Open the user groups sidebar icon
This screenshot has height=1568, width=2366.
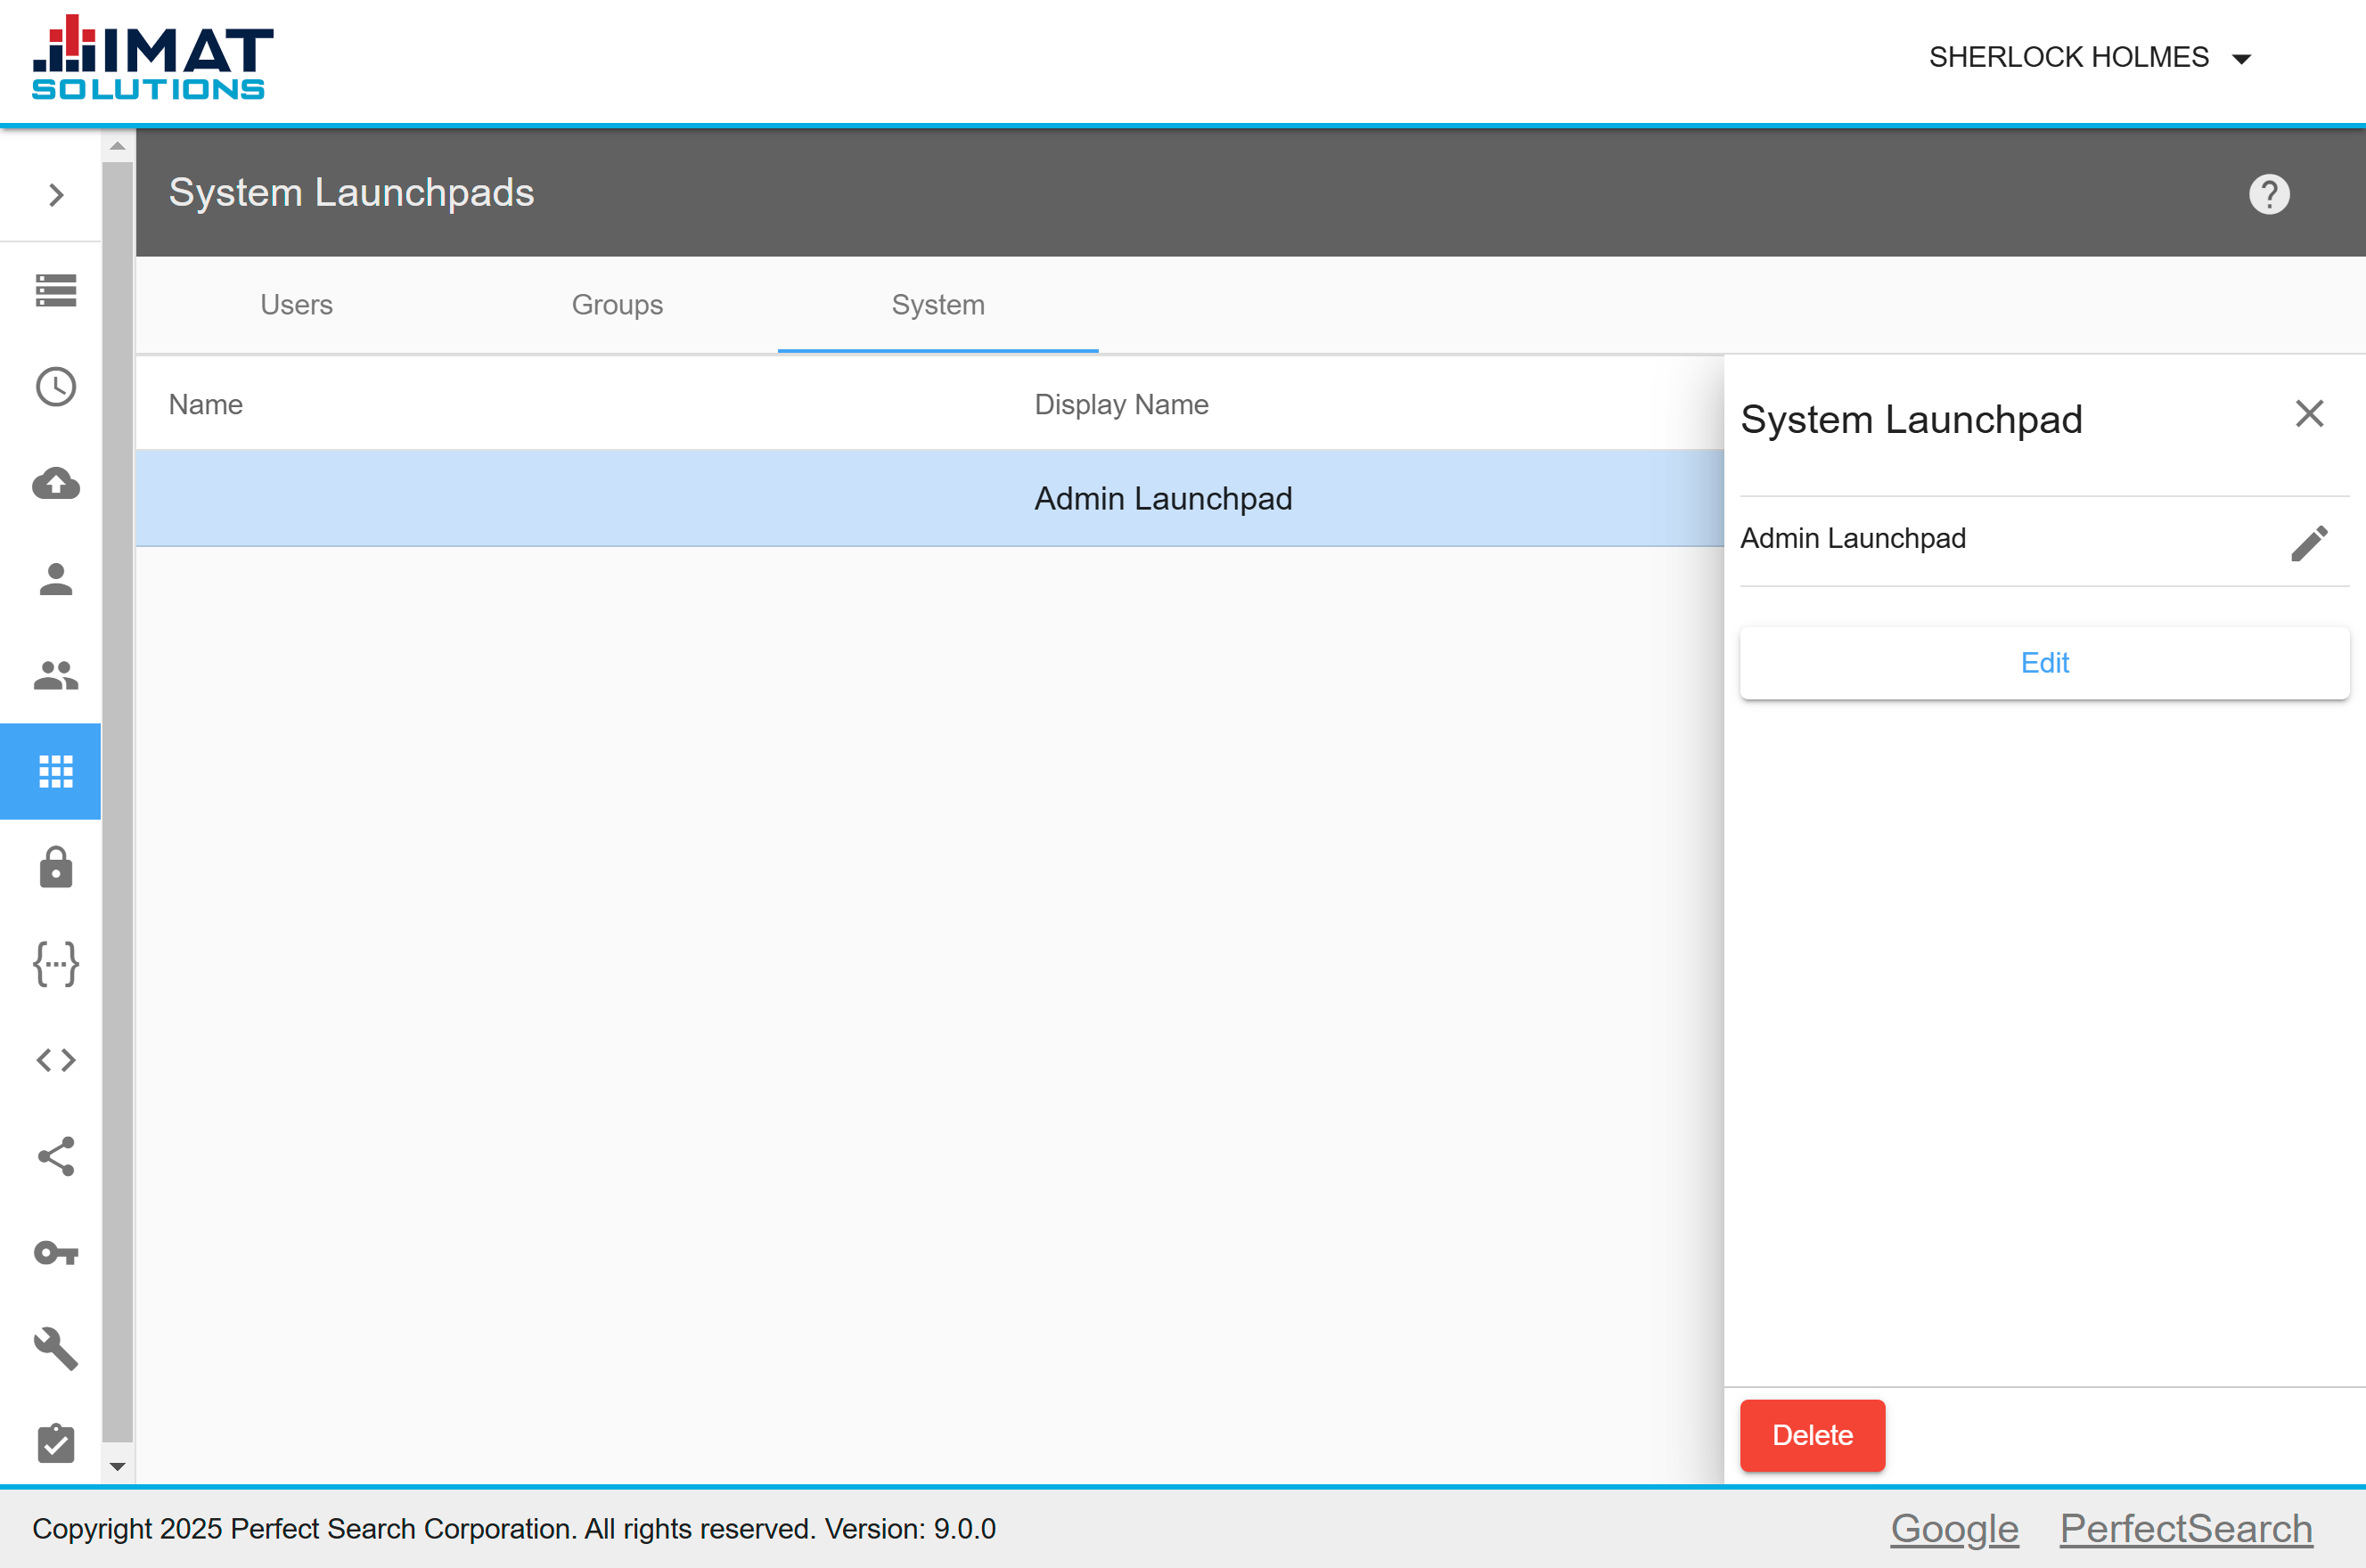56,675
